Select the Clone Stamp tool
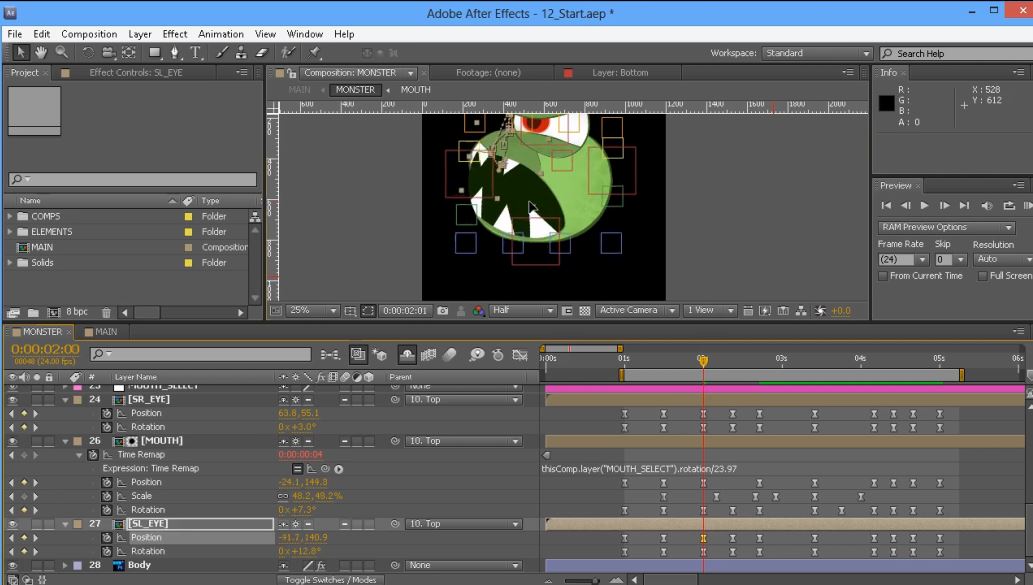 coord(241,53)
